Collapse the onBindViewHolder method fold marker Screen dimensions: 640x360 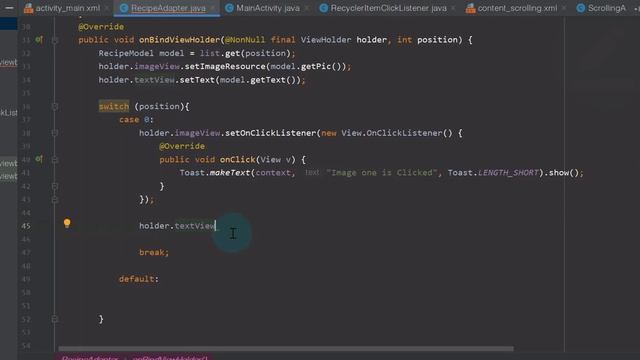(x=55, y=40)
